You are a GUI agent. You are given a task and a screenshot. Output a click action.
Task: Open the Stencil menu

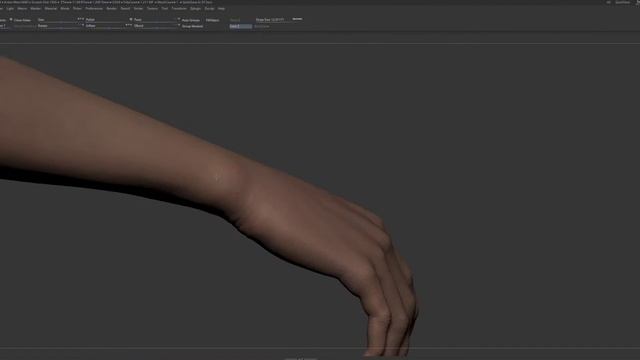125,9
